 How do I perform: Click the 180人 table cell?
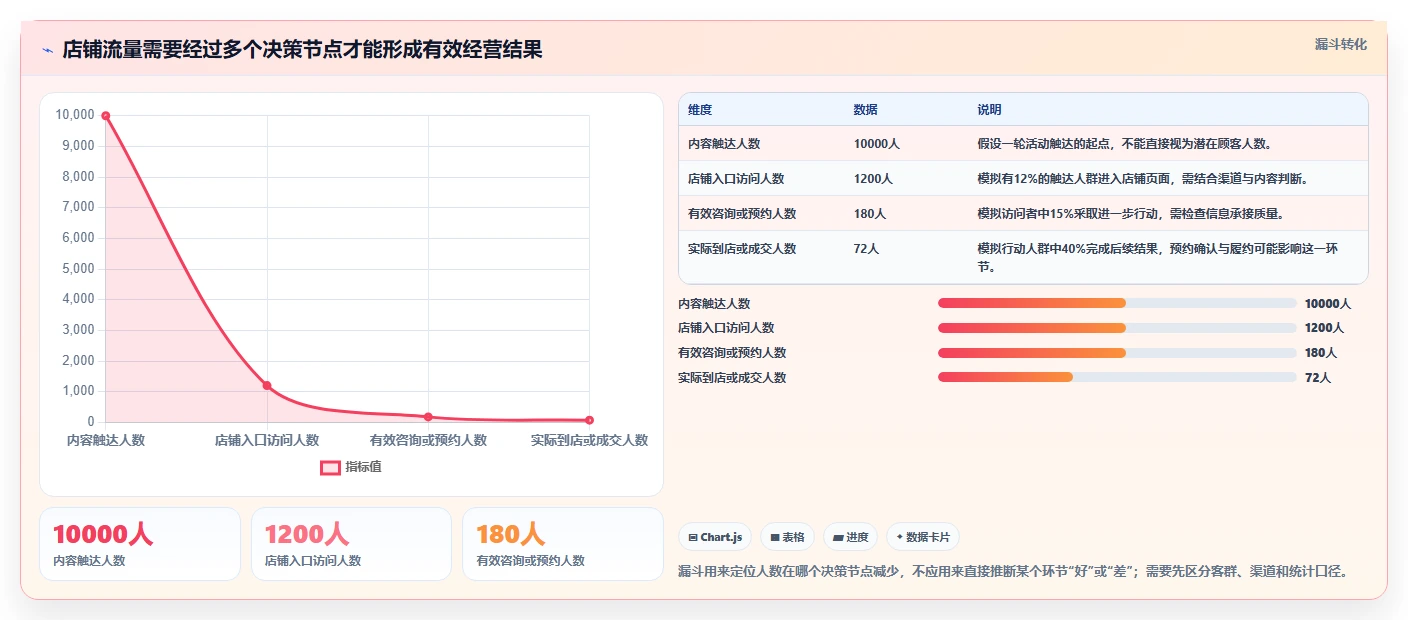pos(870,214)
